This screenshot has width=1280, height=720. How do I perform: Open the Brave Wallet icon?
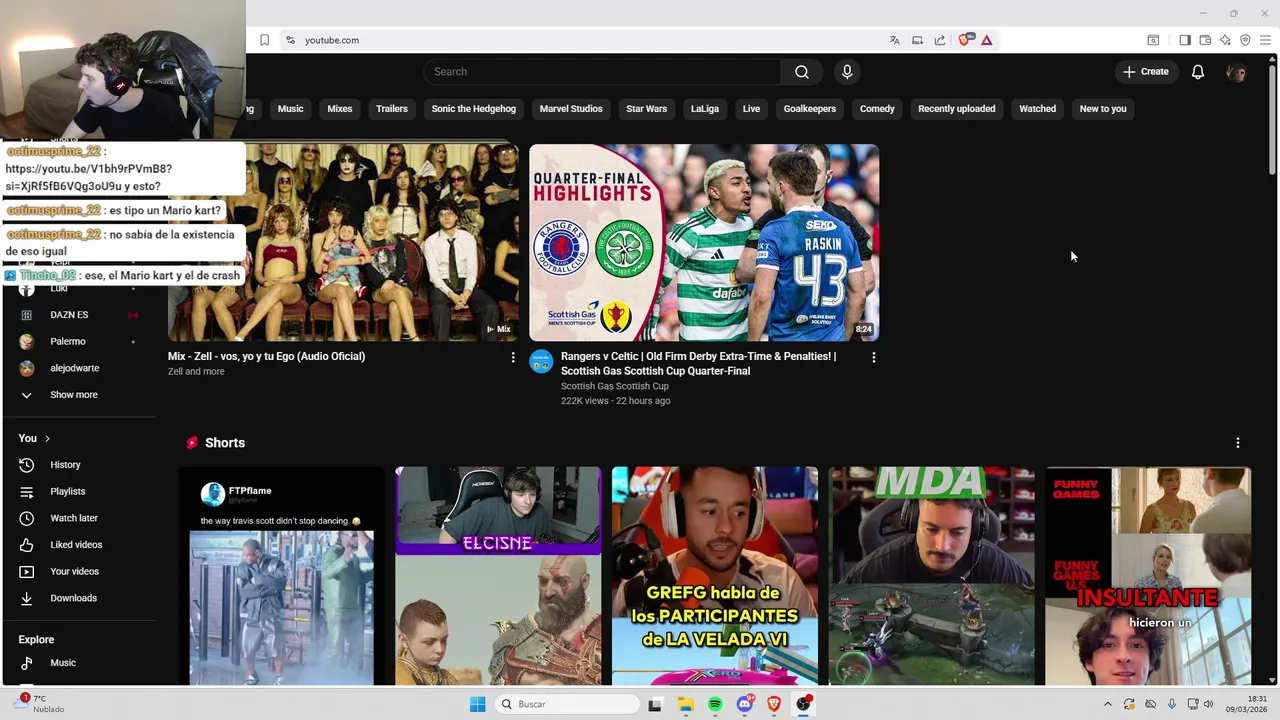1205,40
